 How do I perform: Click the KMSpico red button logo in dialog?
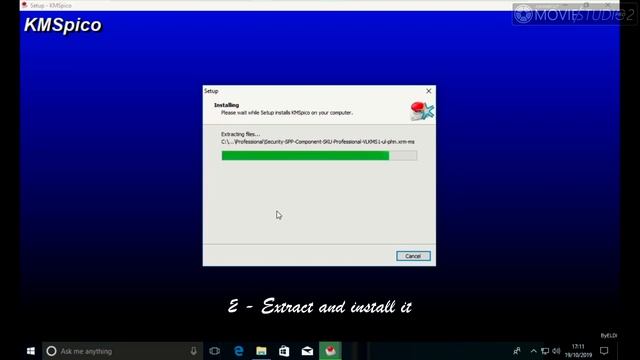(422, 111)
